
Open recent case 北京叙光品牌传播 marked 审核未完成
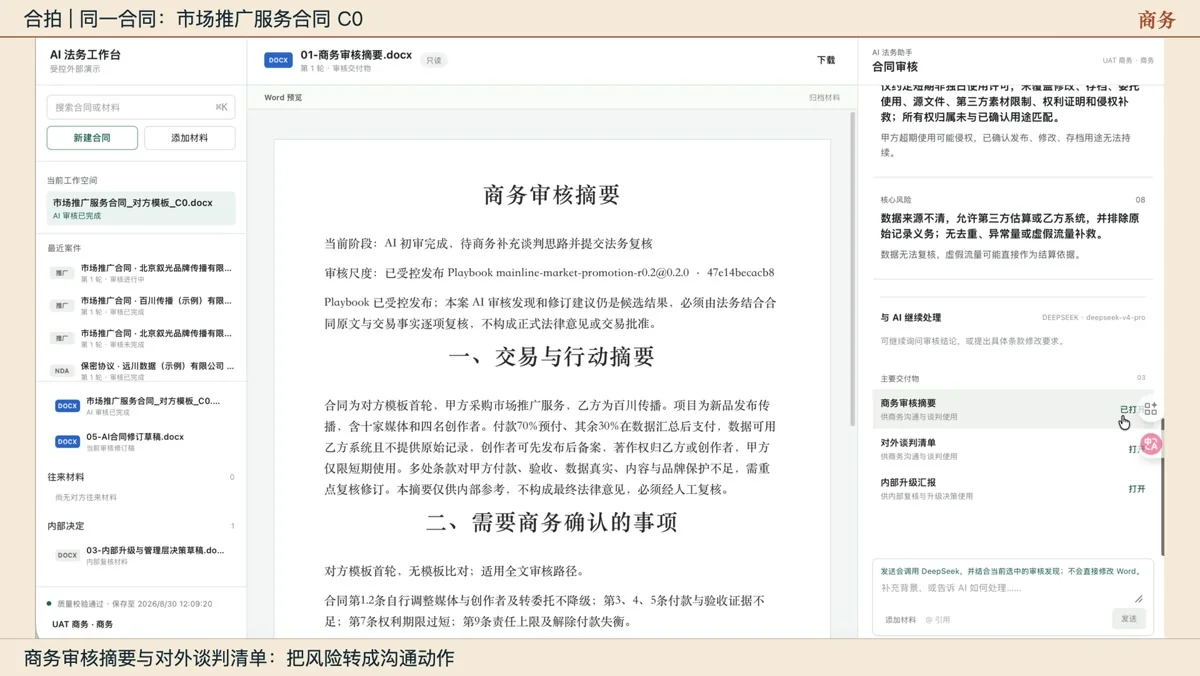141,338
